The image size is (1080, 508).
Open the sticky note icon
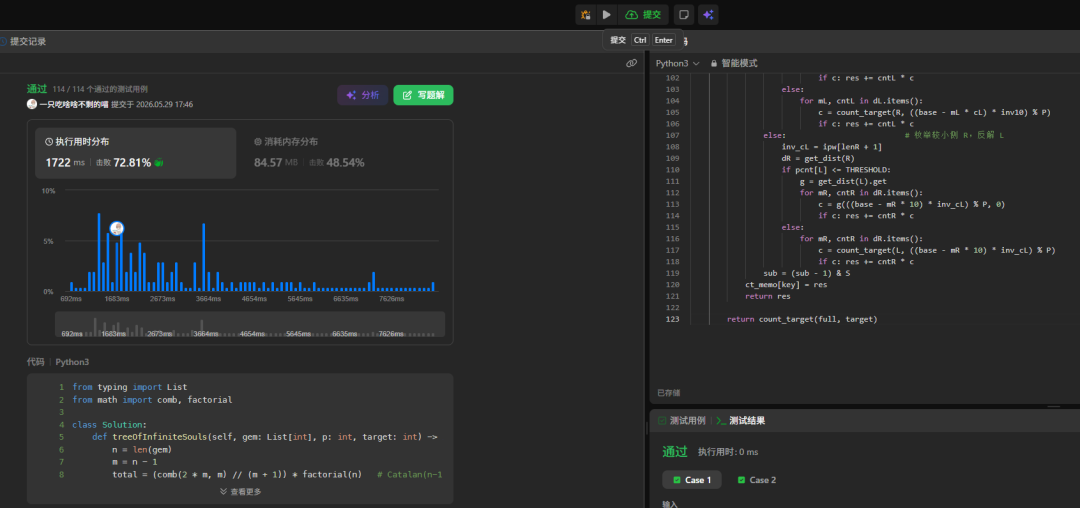[x=683, y=14]
